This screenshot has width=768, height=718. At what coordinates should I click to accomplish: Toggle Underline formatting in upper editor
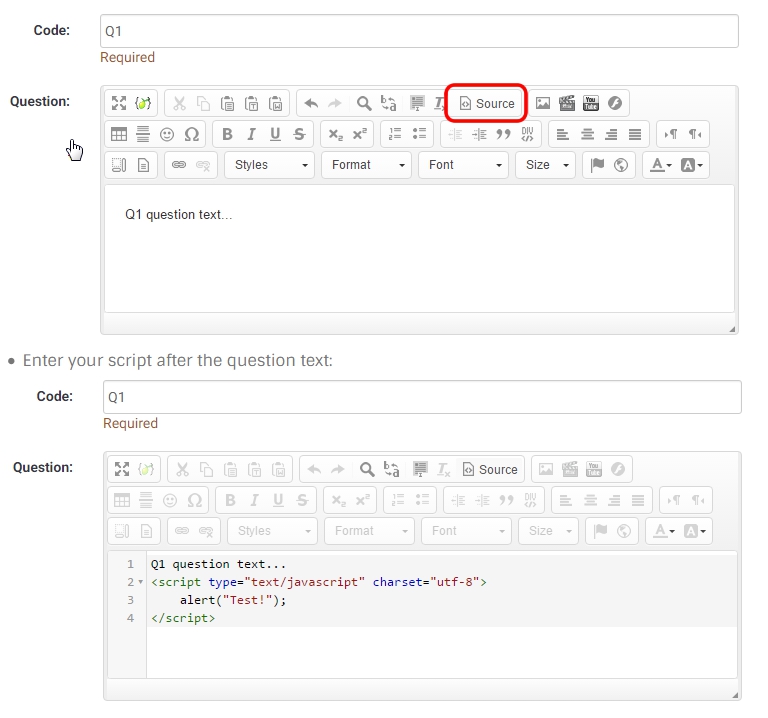(x=275, y=134)
